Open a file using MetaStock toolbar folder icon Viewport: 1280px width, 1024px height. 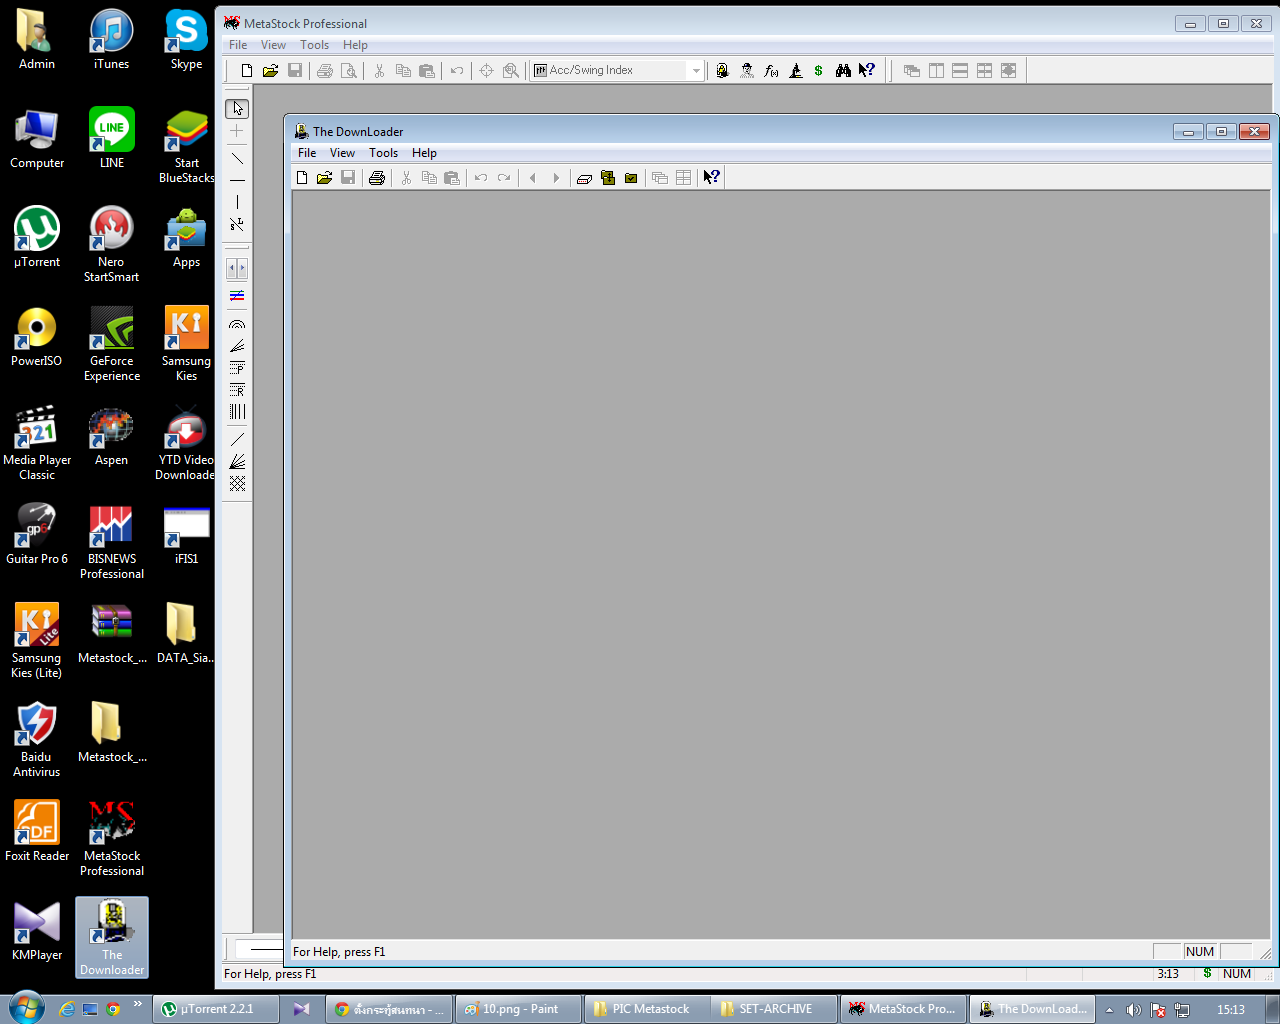270,71
